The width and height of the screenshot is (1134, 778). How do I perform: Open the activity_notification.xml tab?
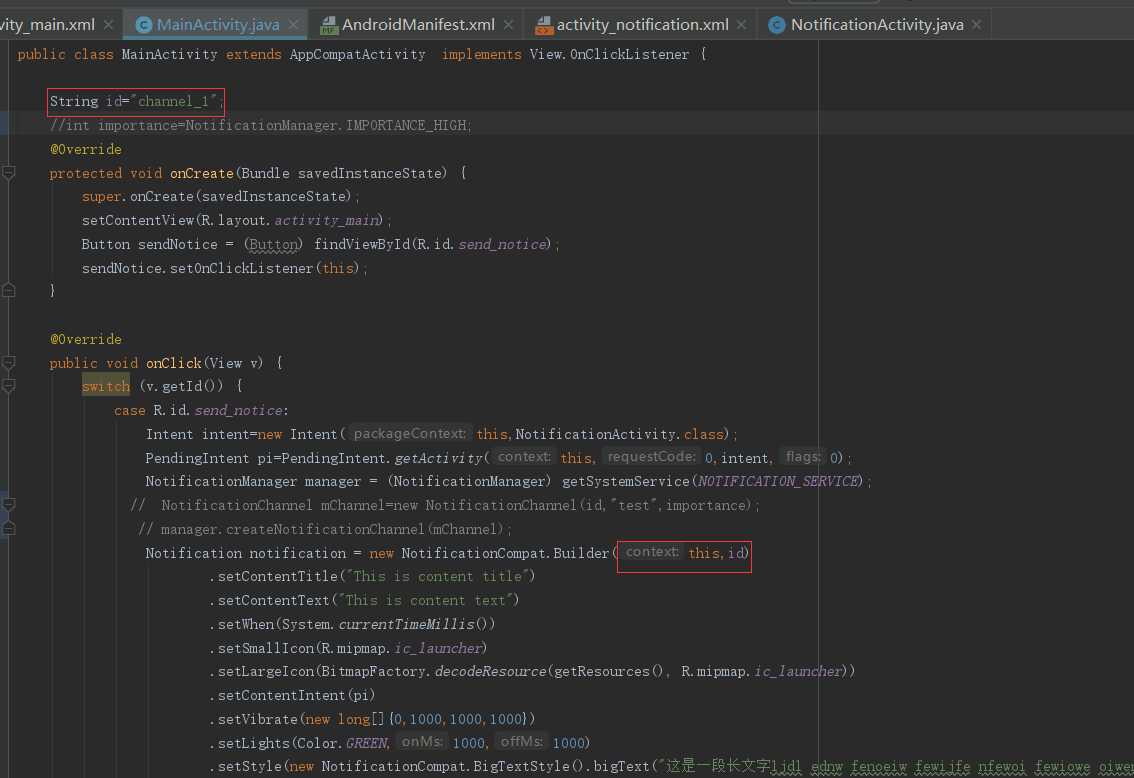(641, 25)
